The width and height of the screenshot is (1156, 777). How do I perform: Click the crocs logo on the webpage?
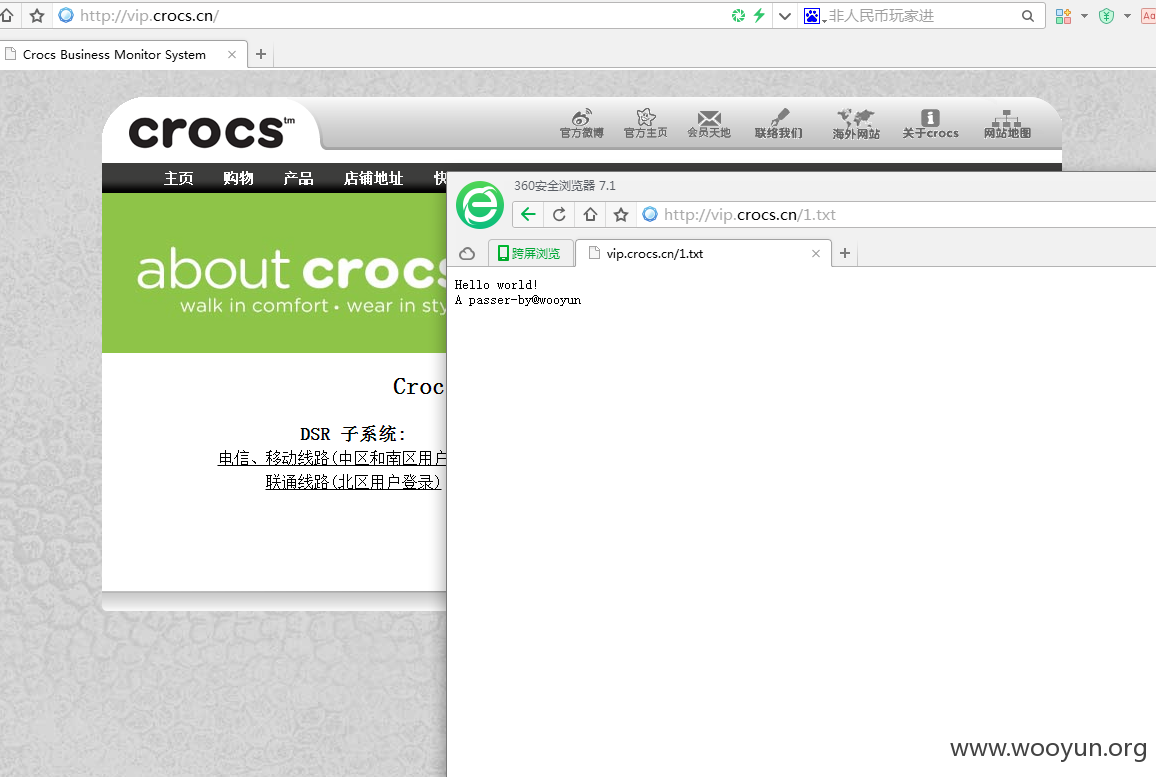click(212, 132)
